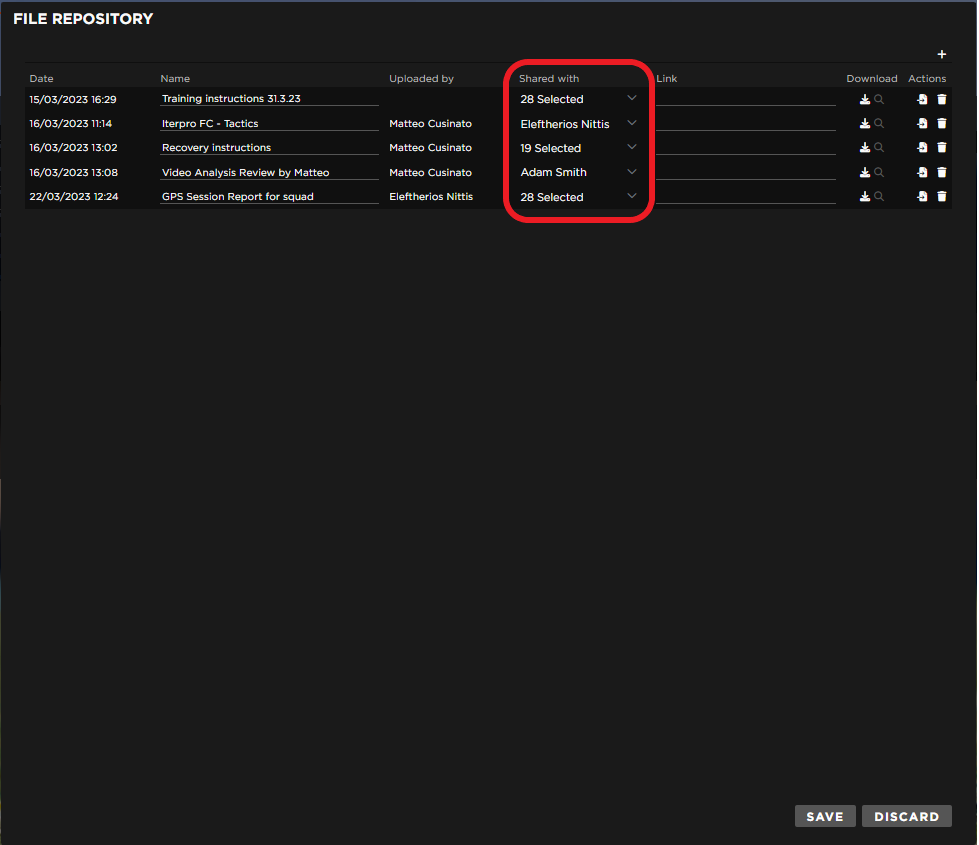The image size is (979, 845).
Task: Open the Eleftherios Nittis shared-with dropdown
Action: point(631,123)
